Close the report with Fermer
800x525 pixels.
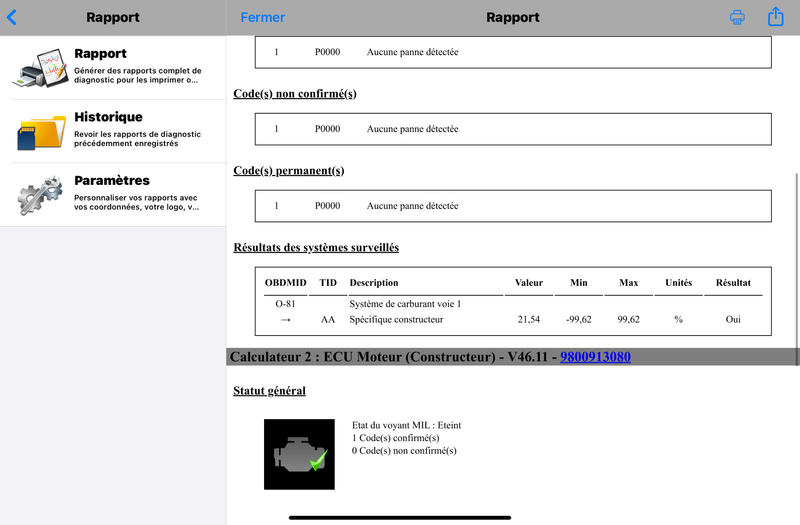(263, 17)
